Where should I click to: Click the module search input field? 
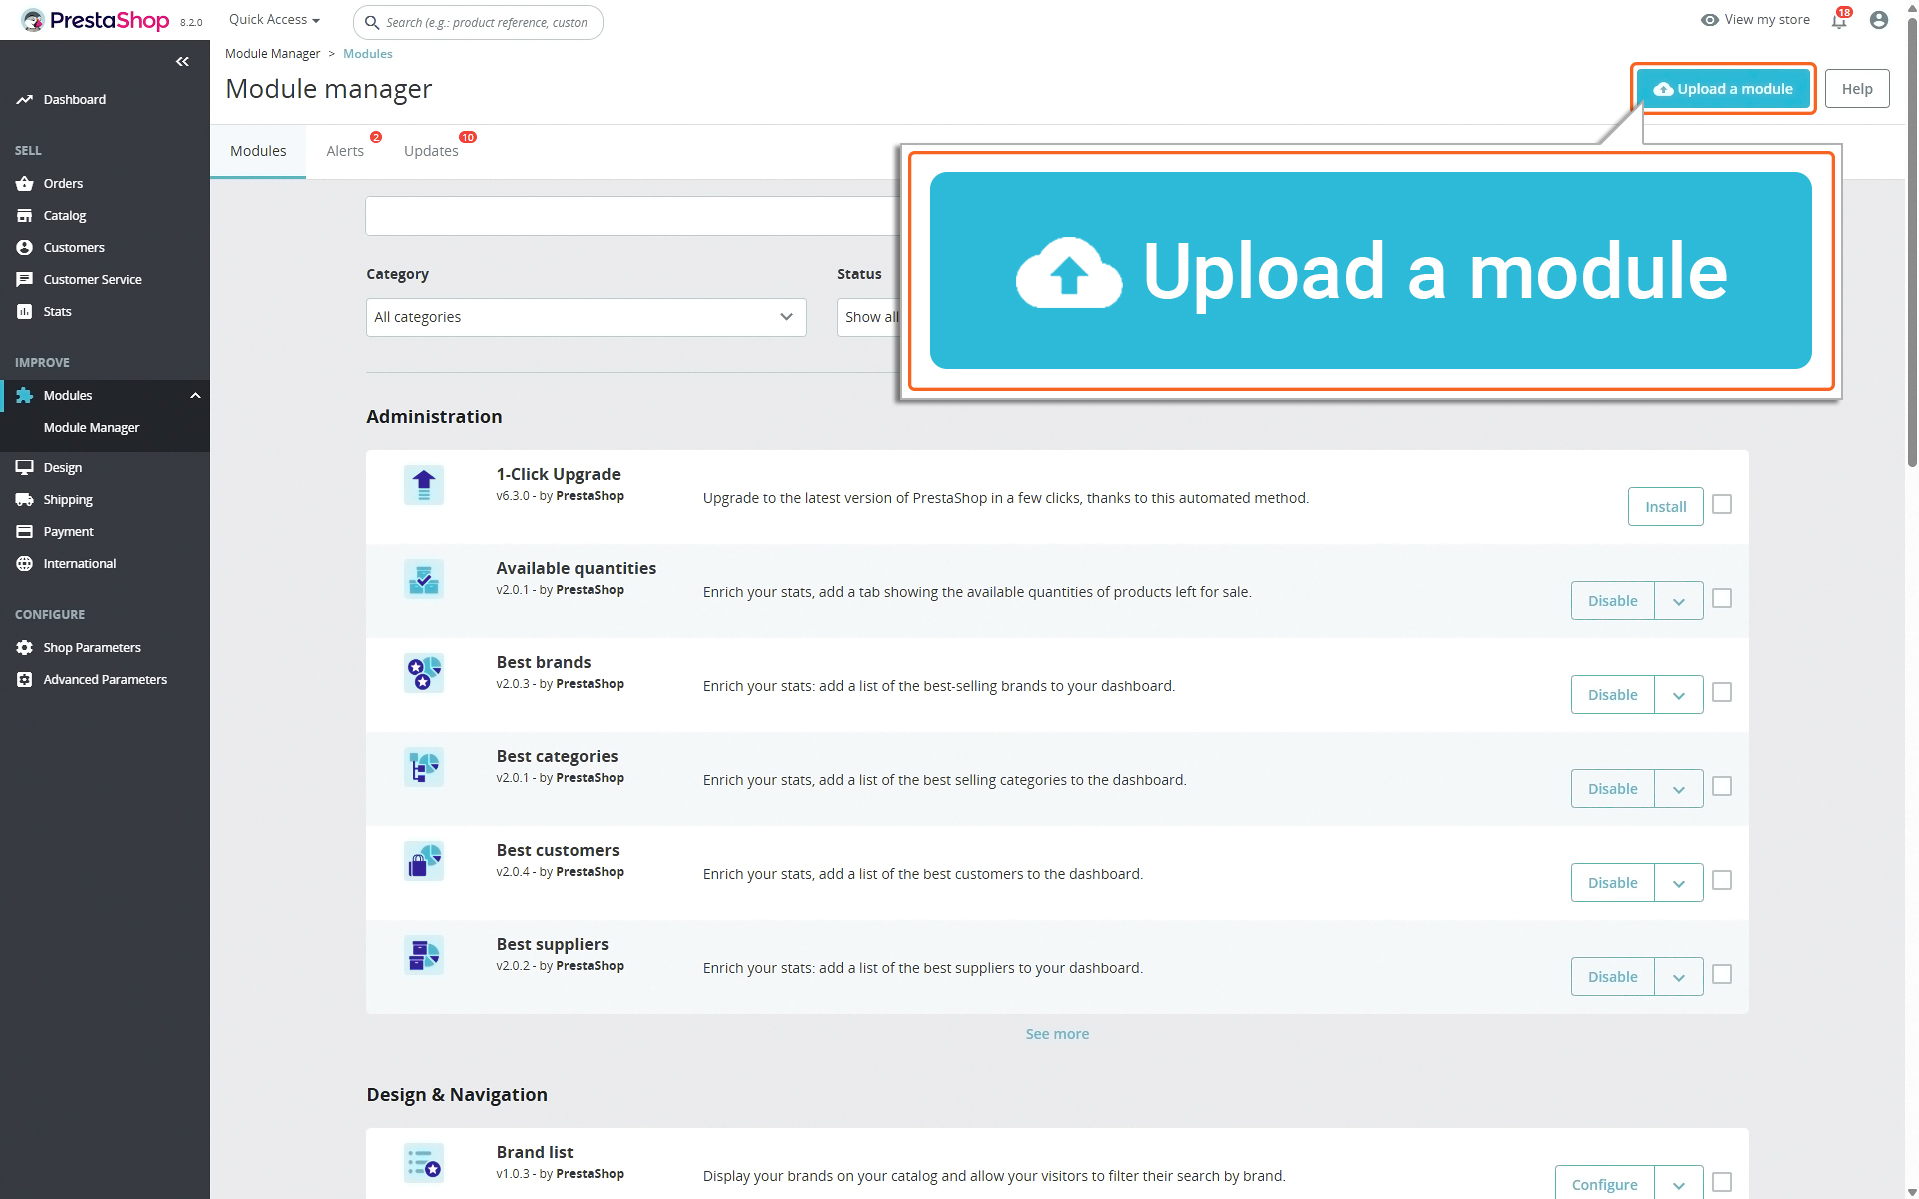[633, 216]
